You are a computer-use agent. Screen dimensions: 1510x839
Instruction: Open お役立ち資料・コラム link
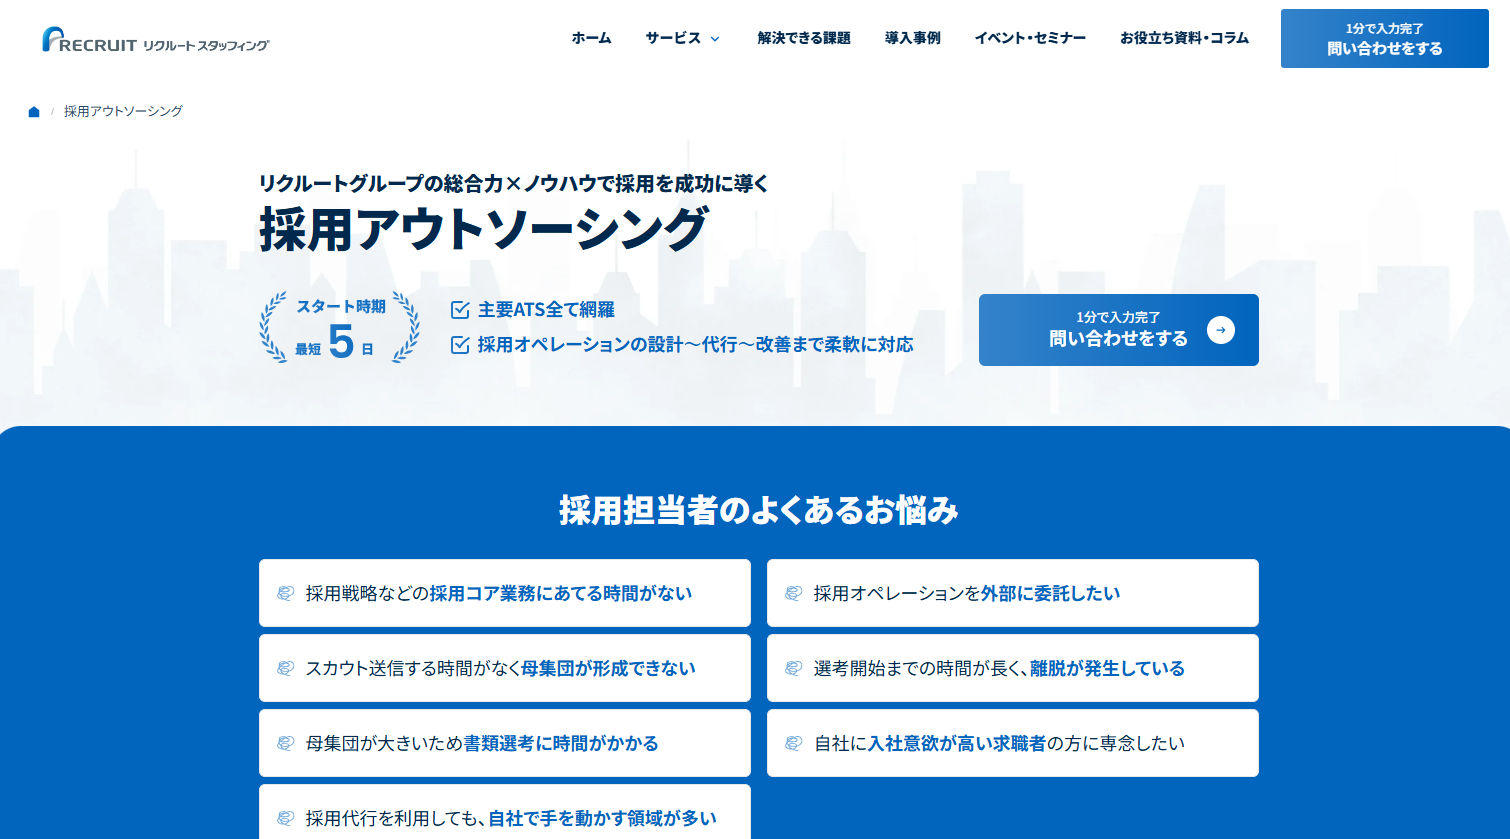[x=1184, y=38]
